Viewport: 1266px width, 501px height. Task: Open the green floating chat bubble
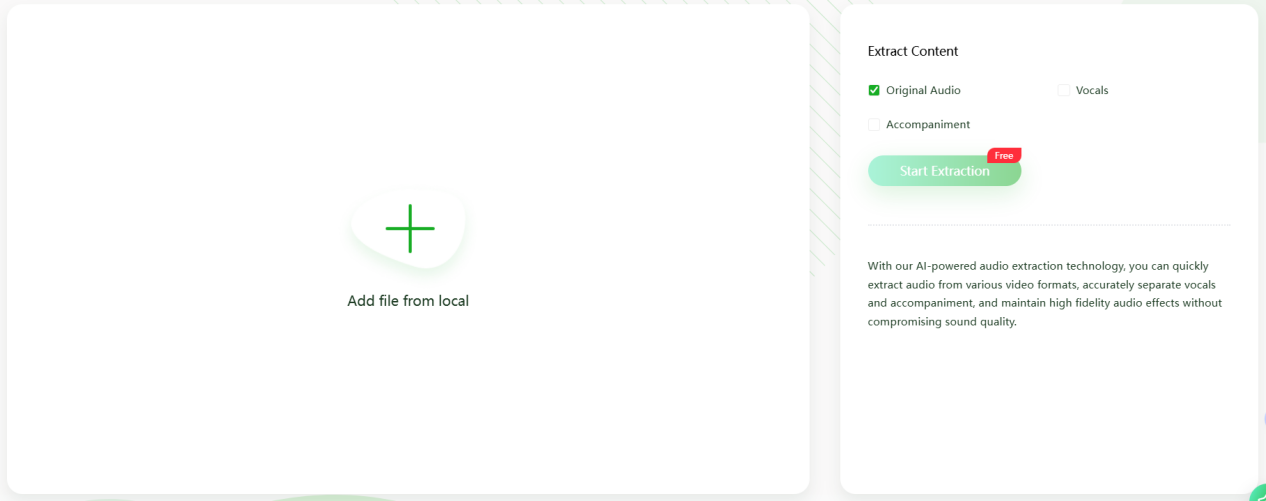(1258, 492)
